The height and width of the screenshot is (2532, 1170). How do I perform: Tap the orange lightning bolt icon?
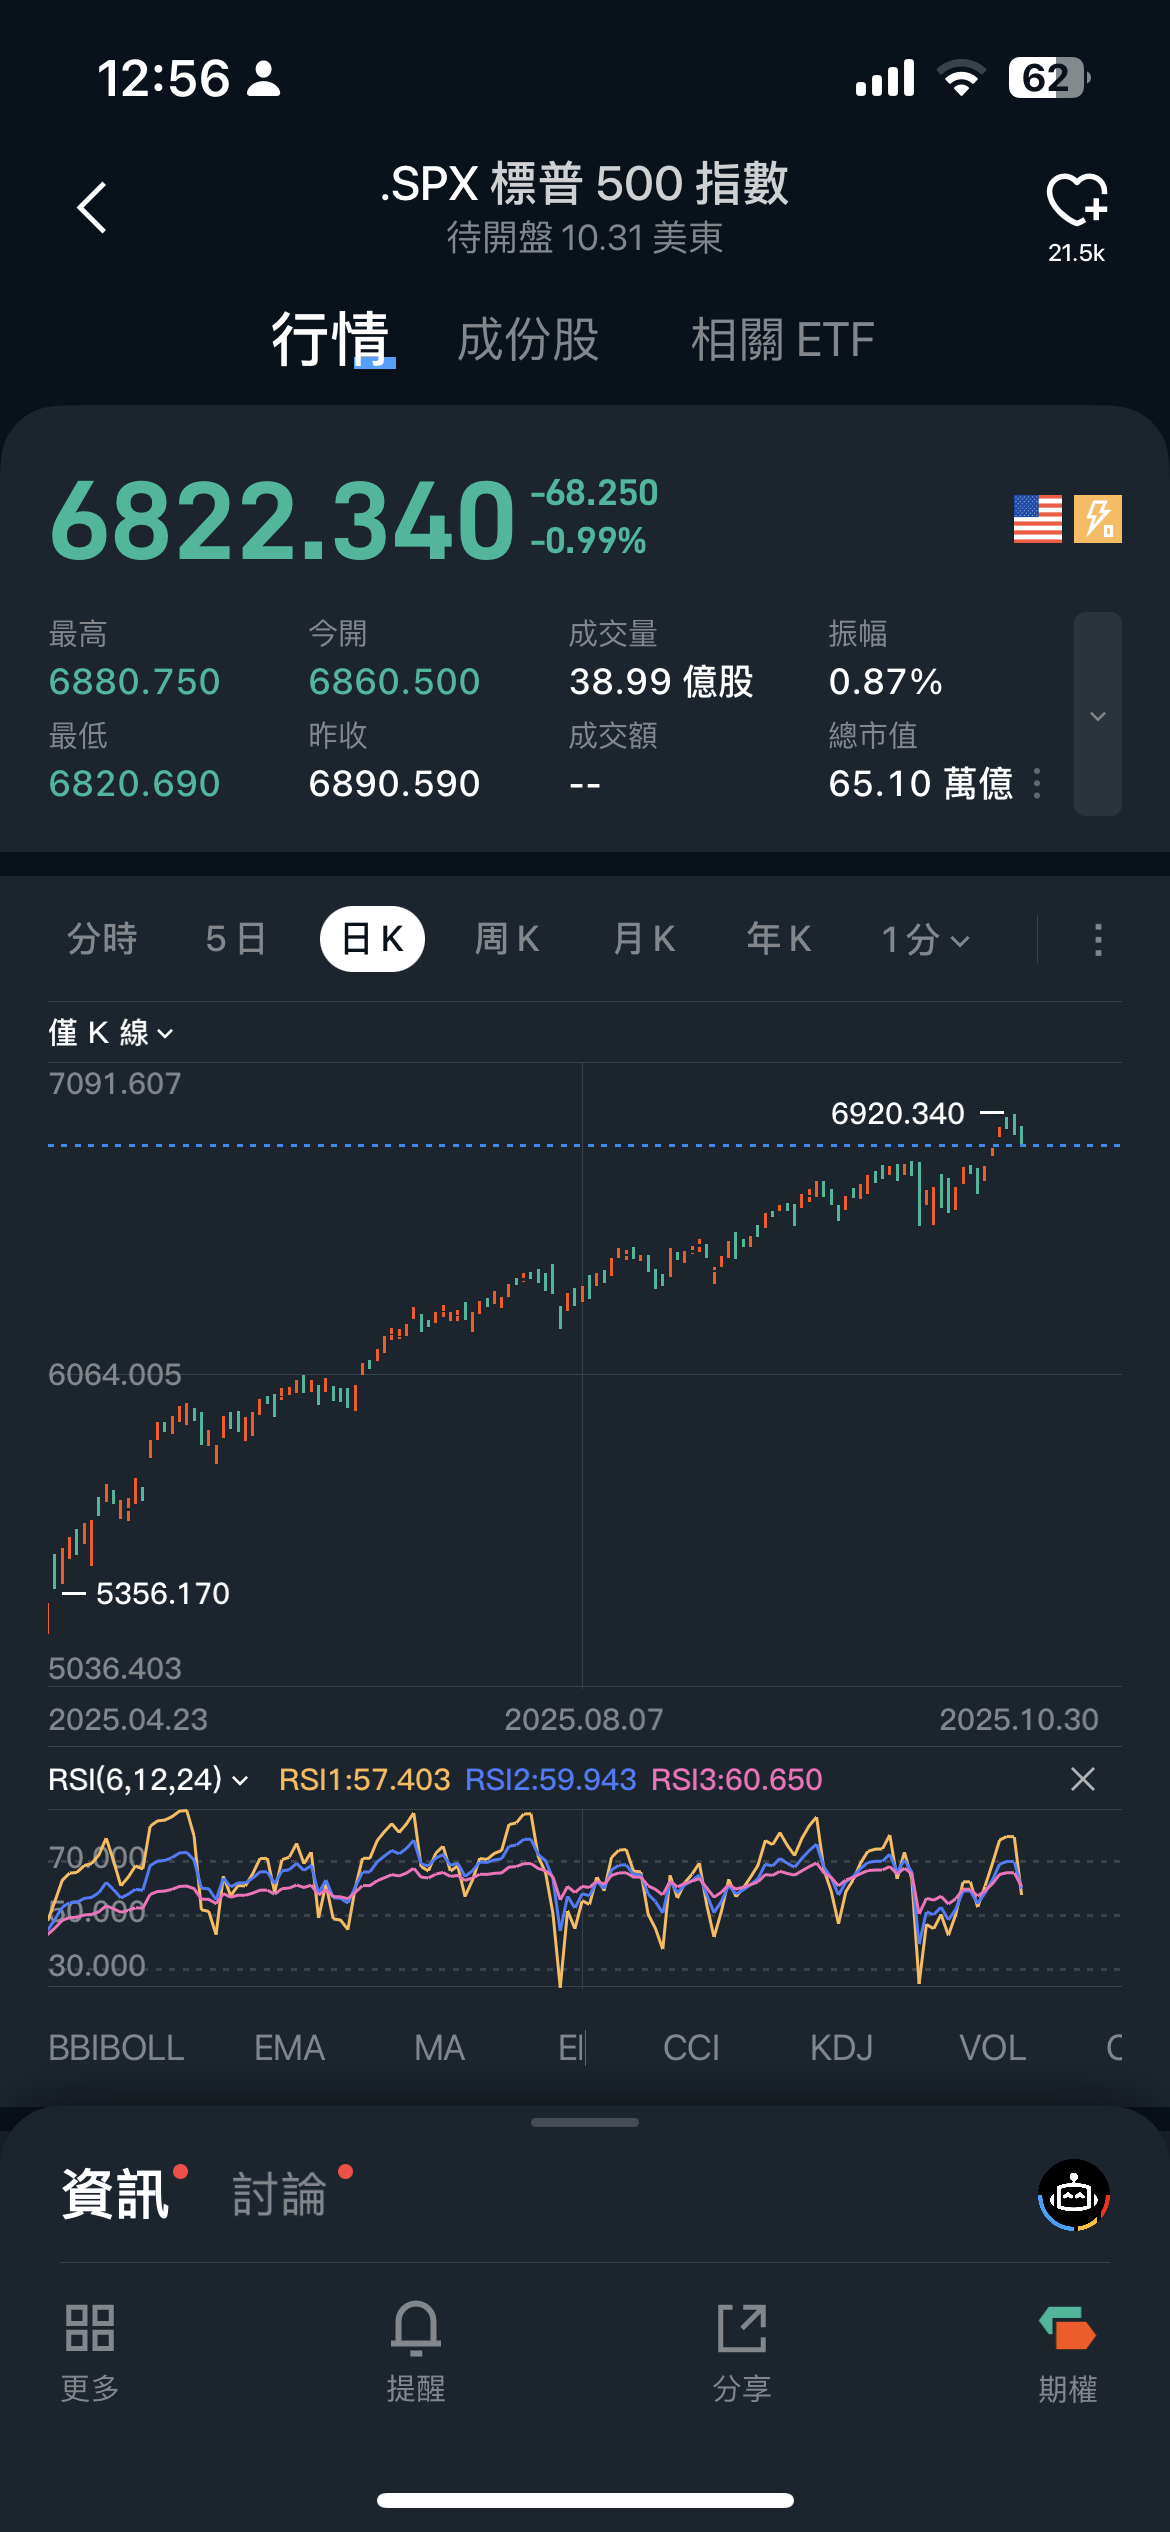click(1097, 519)
